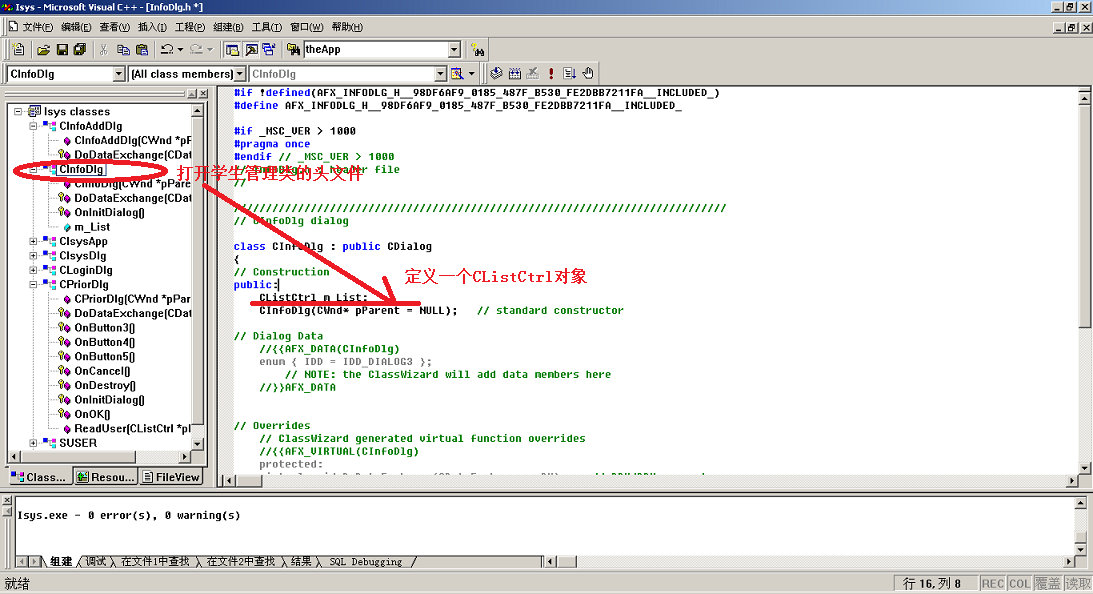
Task: Click the Open file folder icon
Action: point(43,49)
